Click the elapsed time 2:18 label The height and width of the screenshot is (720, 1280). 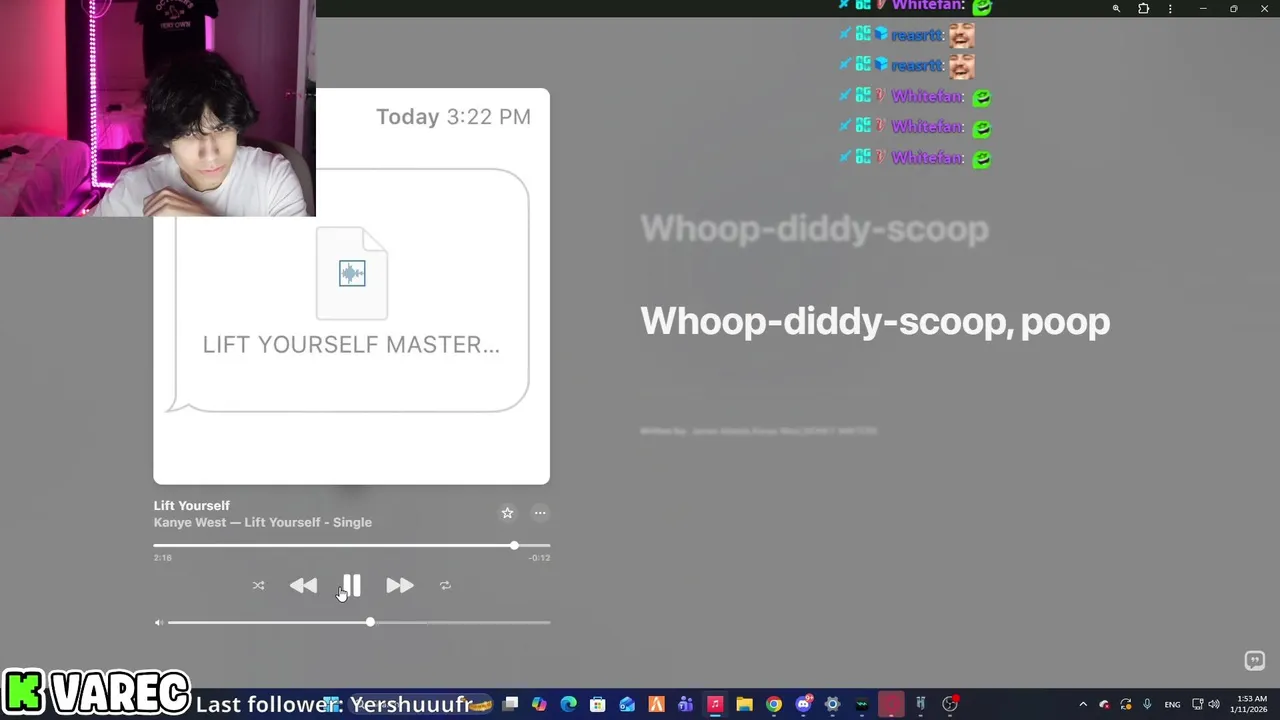[x=162, y=558]
